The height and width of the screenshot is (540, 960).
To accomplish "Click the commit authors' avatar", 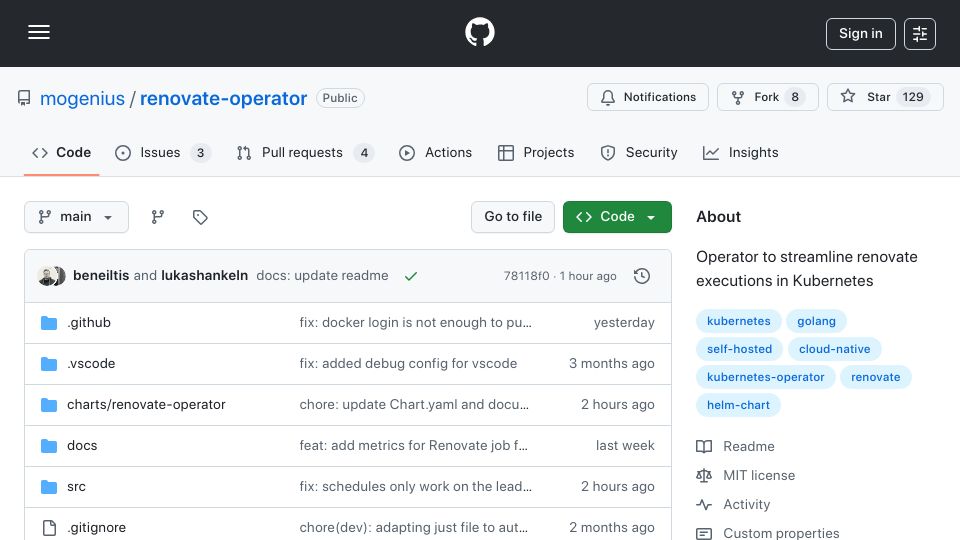I will point(51,276).
